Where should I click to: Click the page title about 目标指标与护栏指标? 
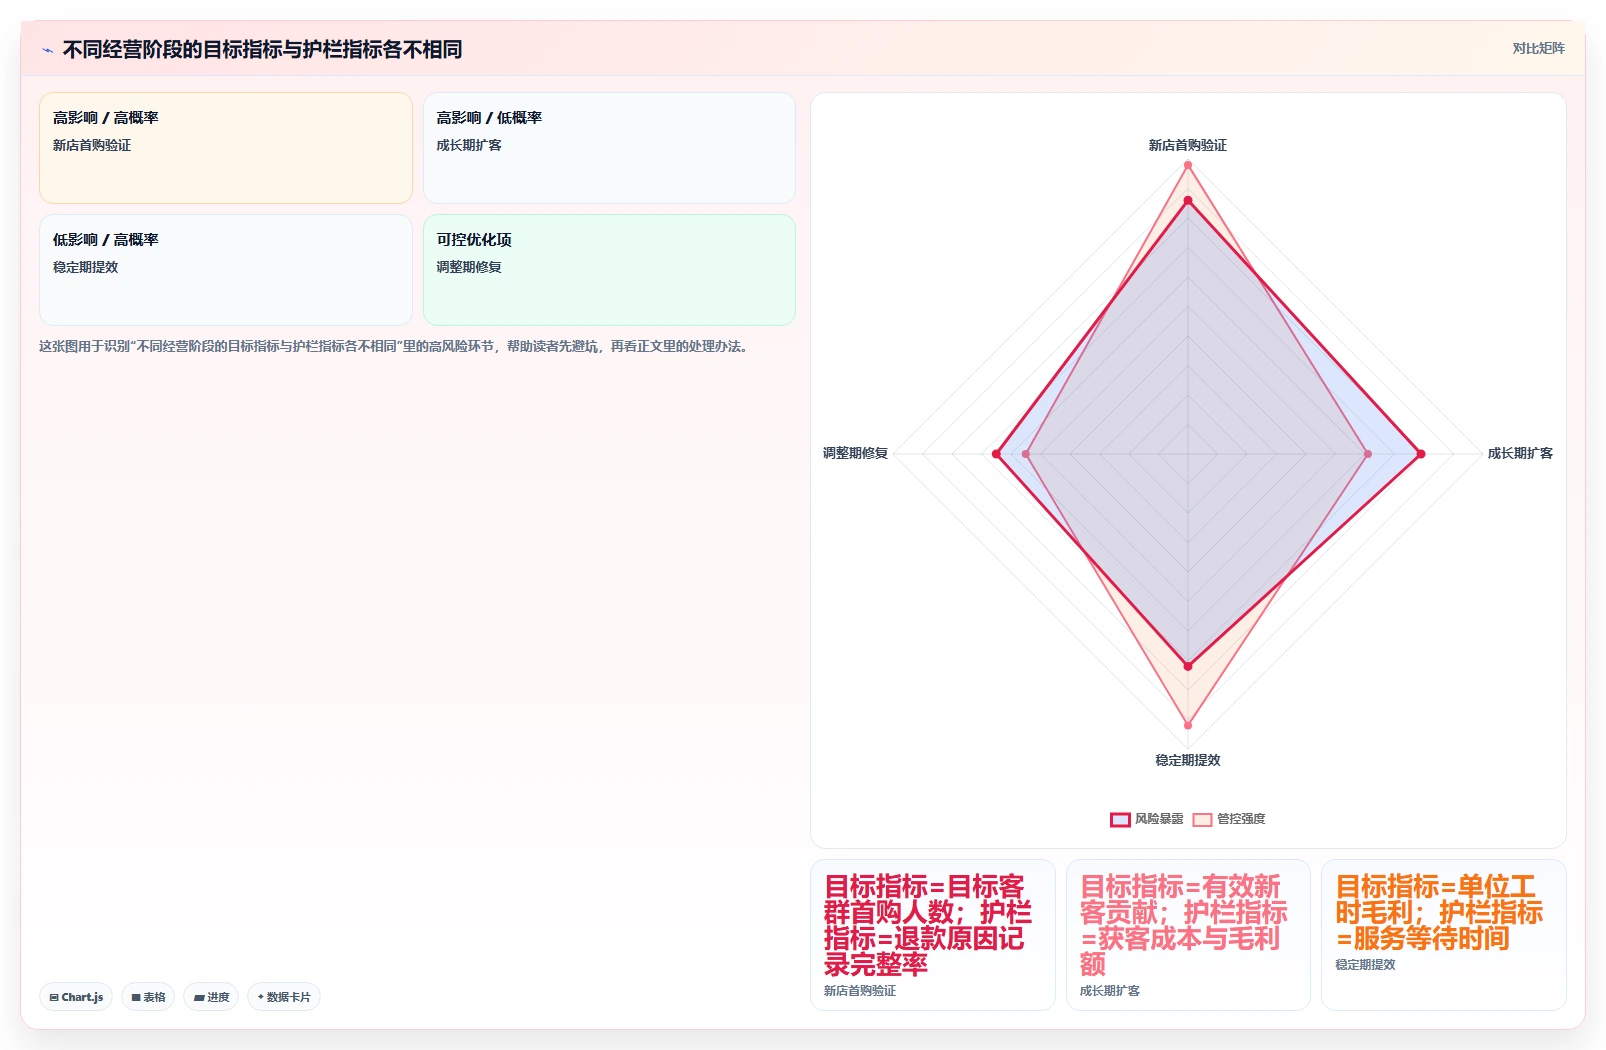[x=262, y=49]
